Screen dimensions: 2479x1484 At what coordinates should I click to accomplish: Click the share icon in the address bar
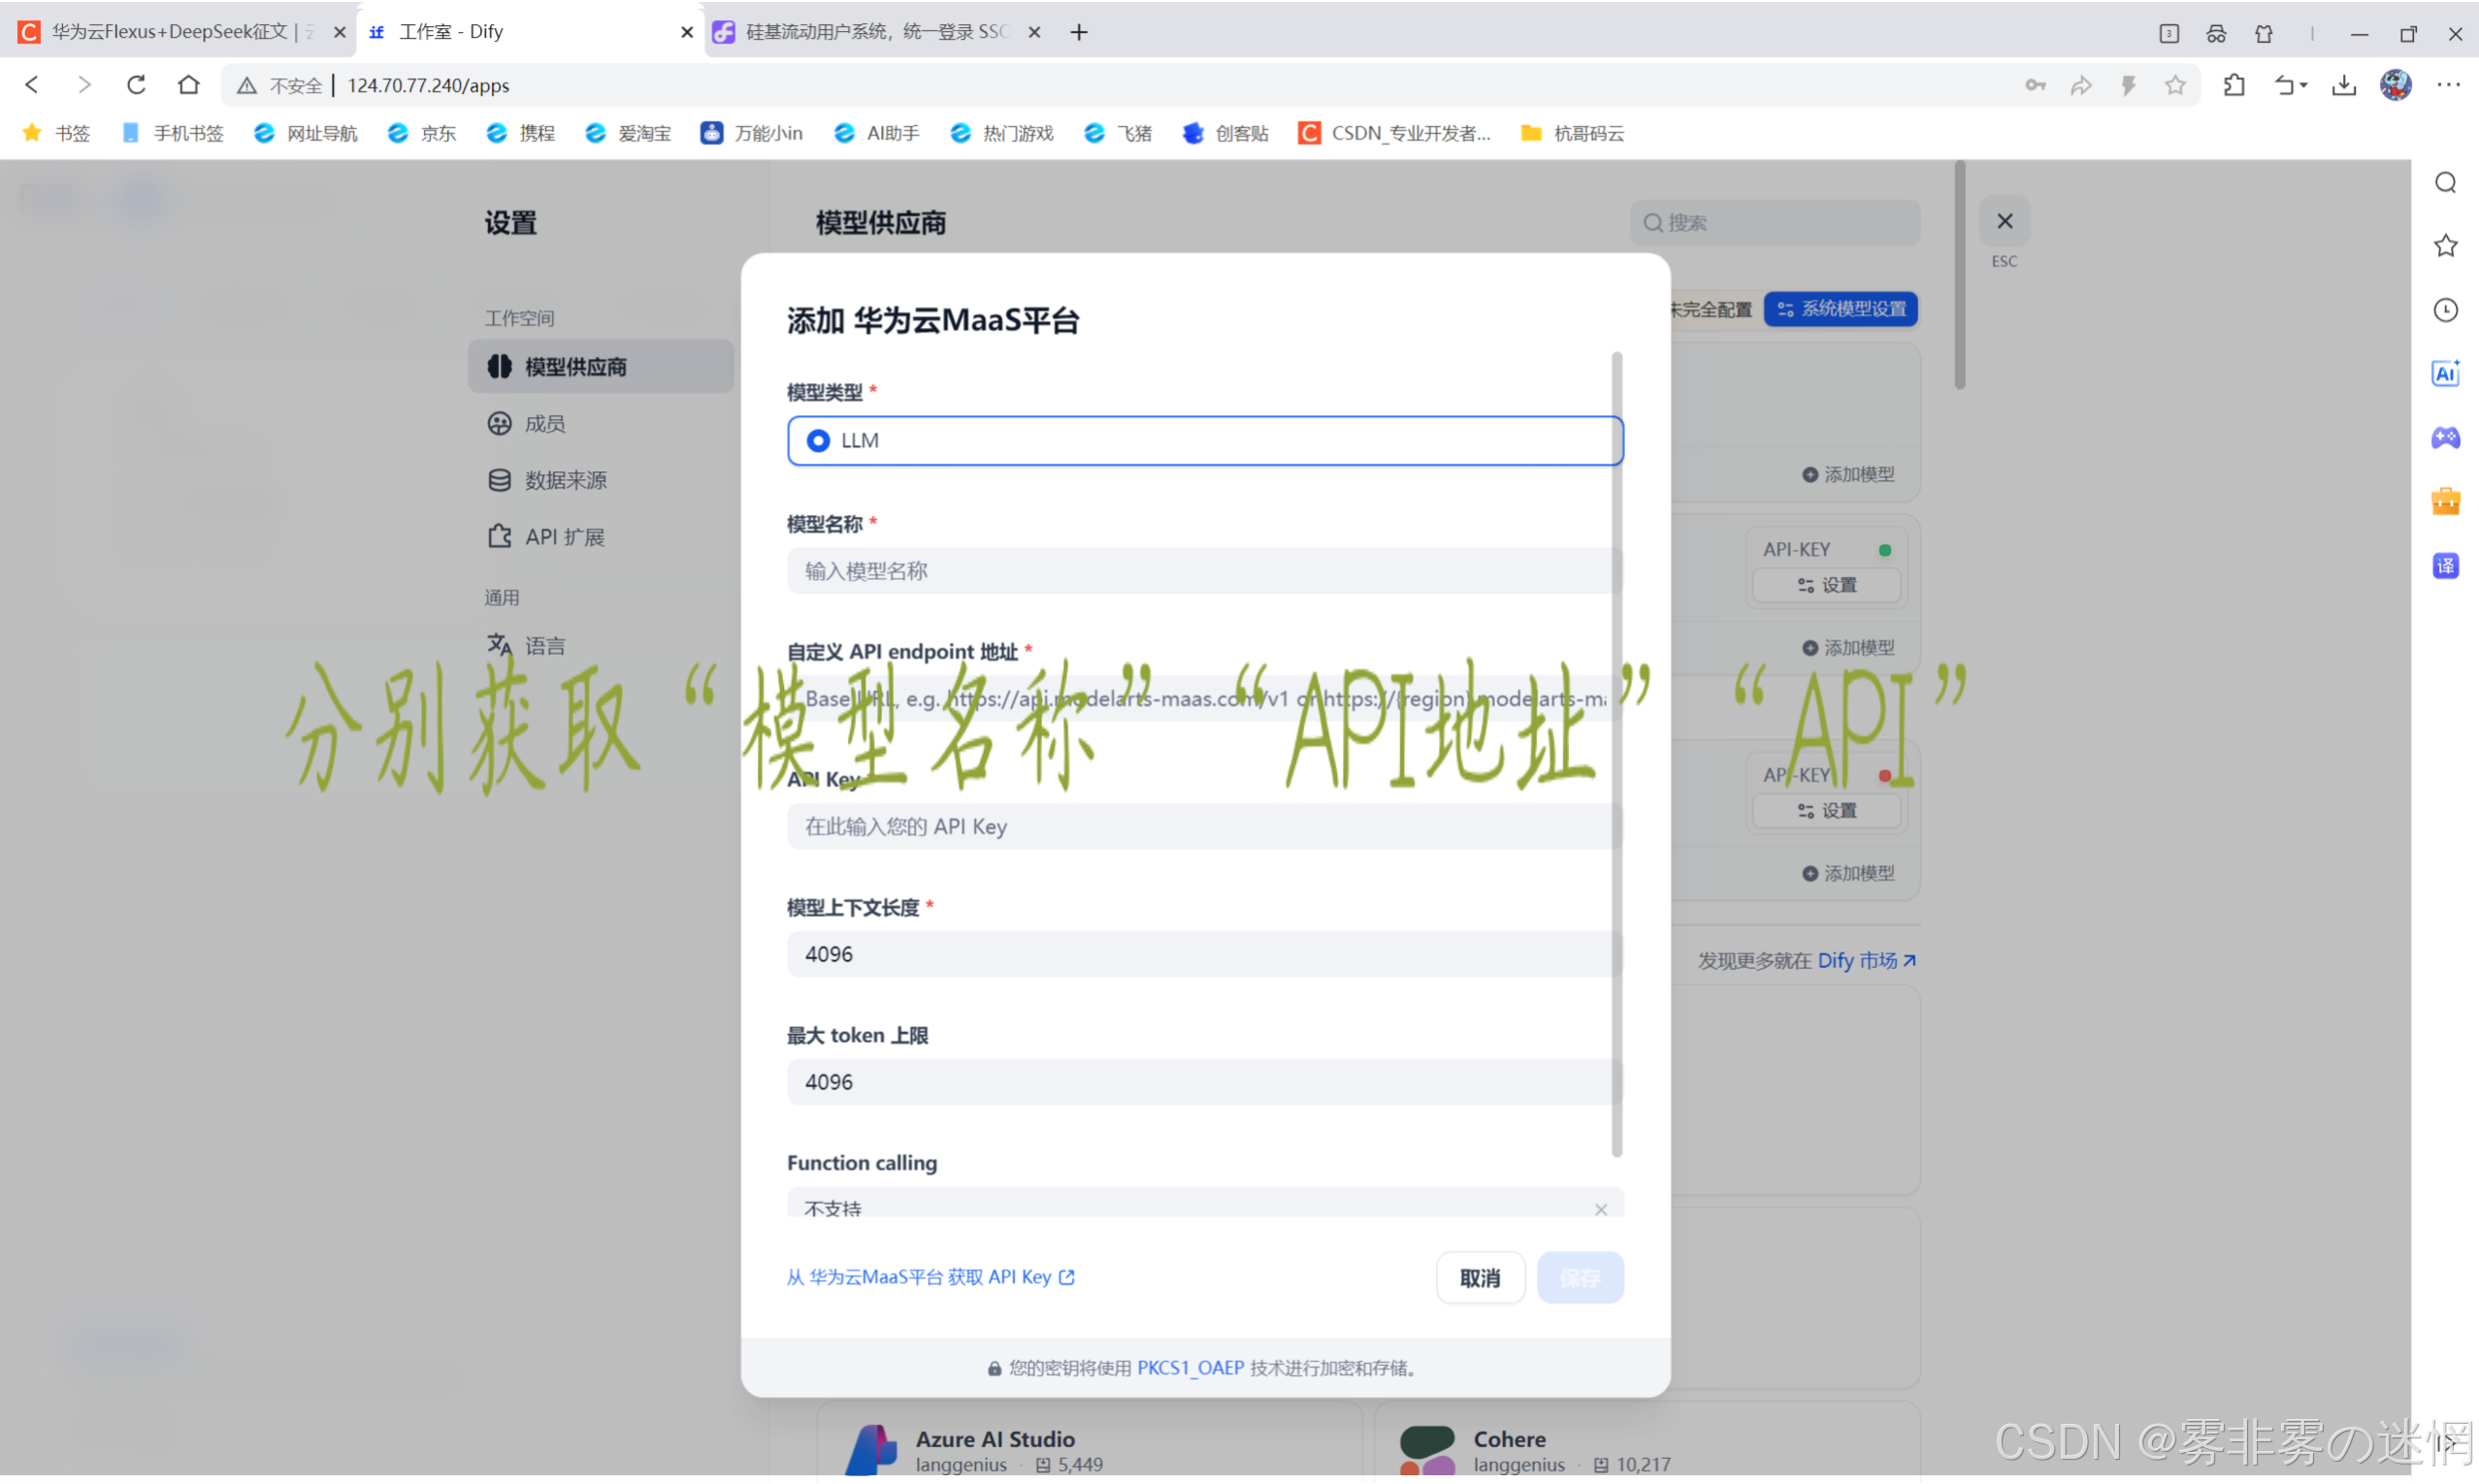[2081, 85]
